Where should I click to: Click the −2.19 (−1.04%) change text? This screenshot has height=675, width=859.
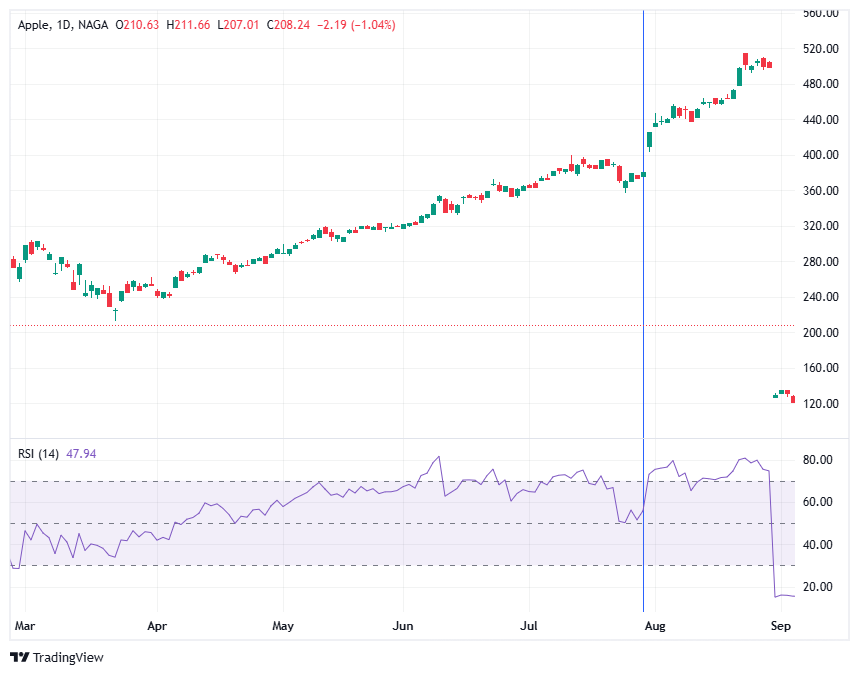(356, 24)
